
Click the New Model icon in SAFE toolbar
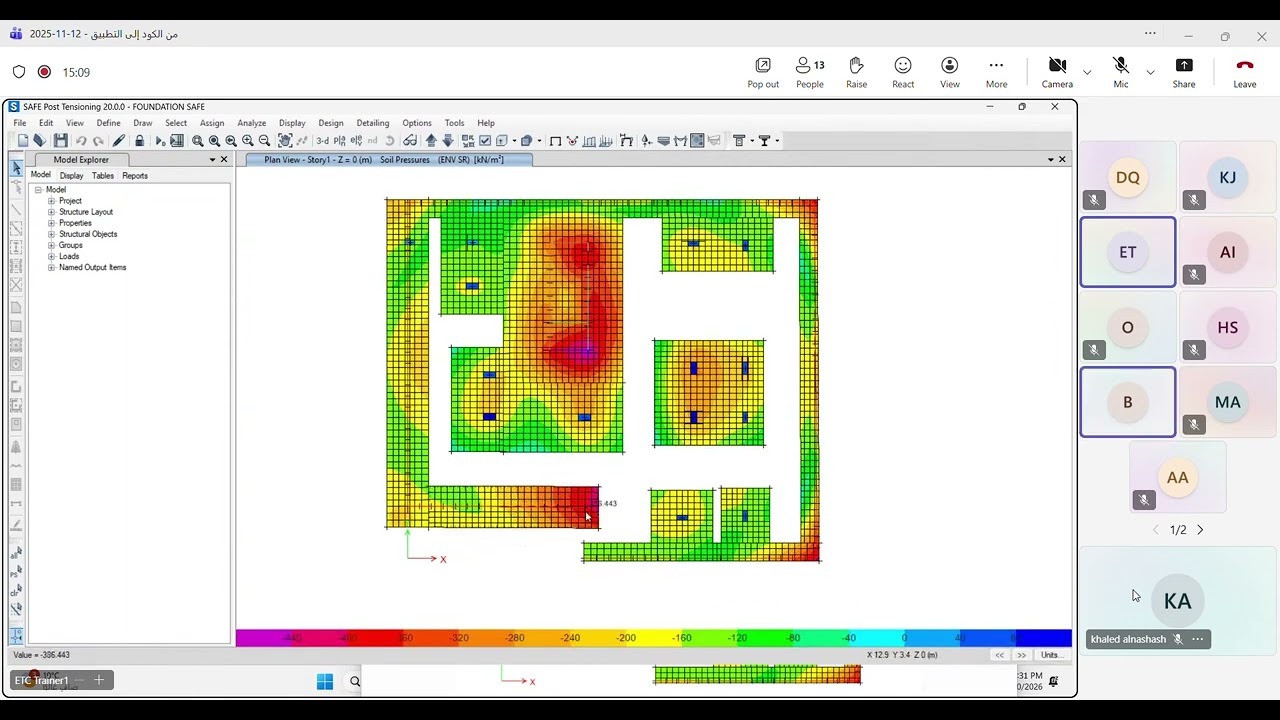coord(22,141)
